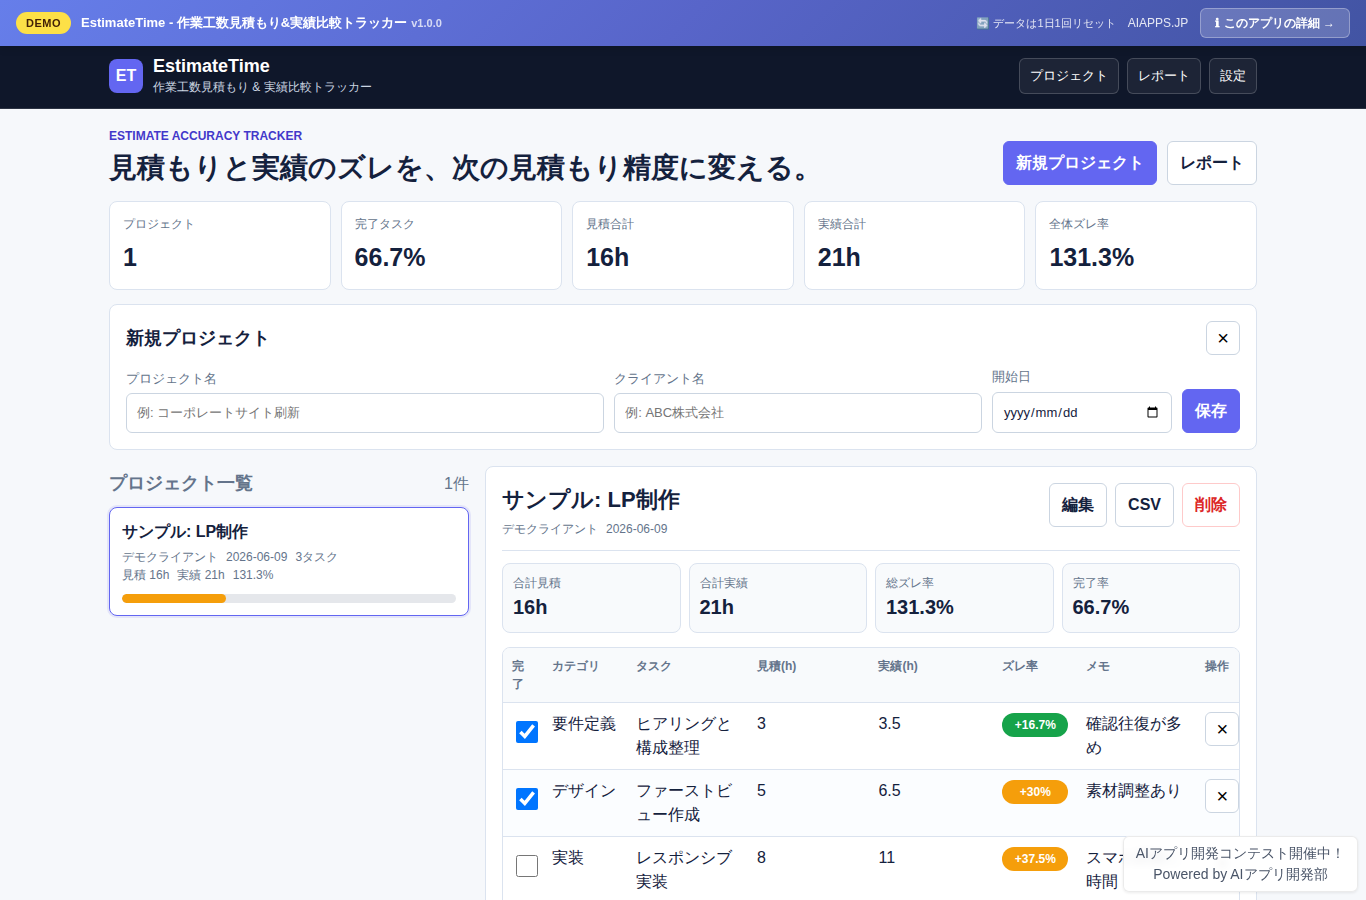Click the 編集 button for サンプル: LP制作
The height and width of the screenshot is (900, 1366).
(x=1078, y=505)
